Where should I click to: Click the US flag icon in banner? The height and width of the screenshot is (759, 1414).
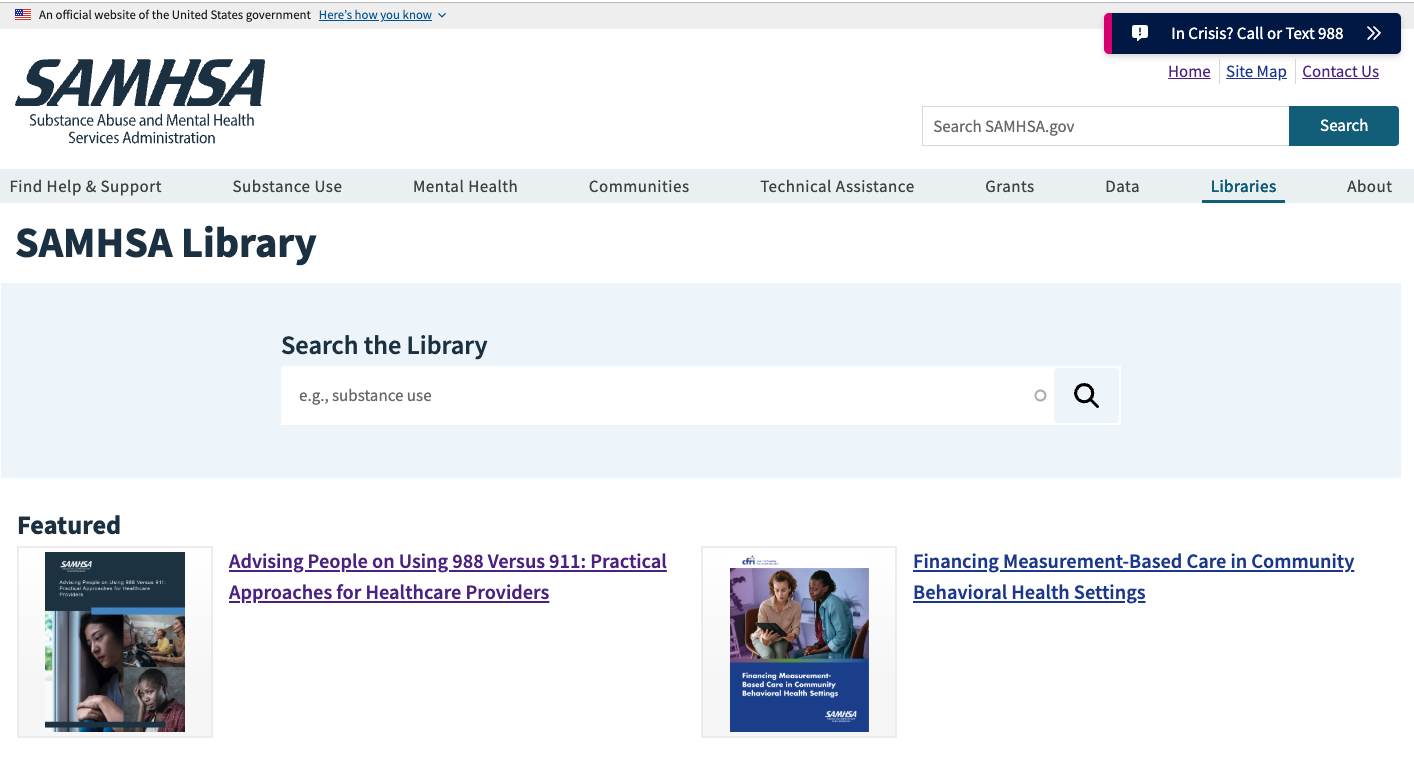[x=23, y=15]
